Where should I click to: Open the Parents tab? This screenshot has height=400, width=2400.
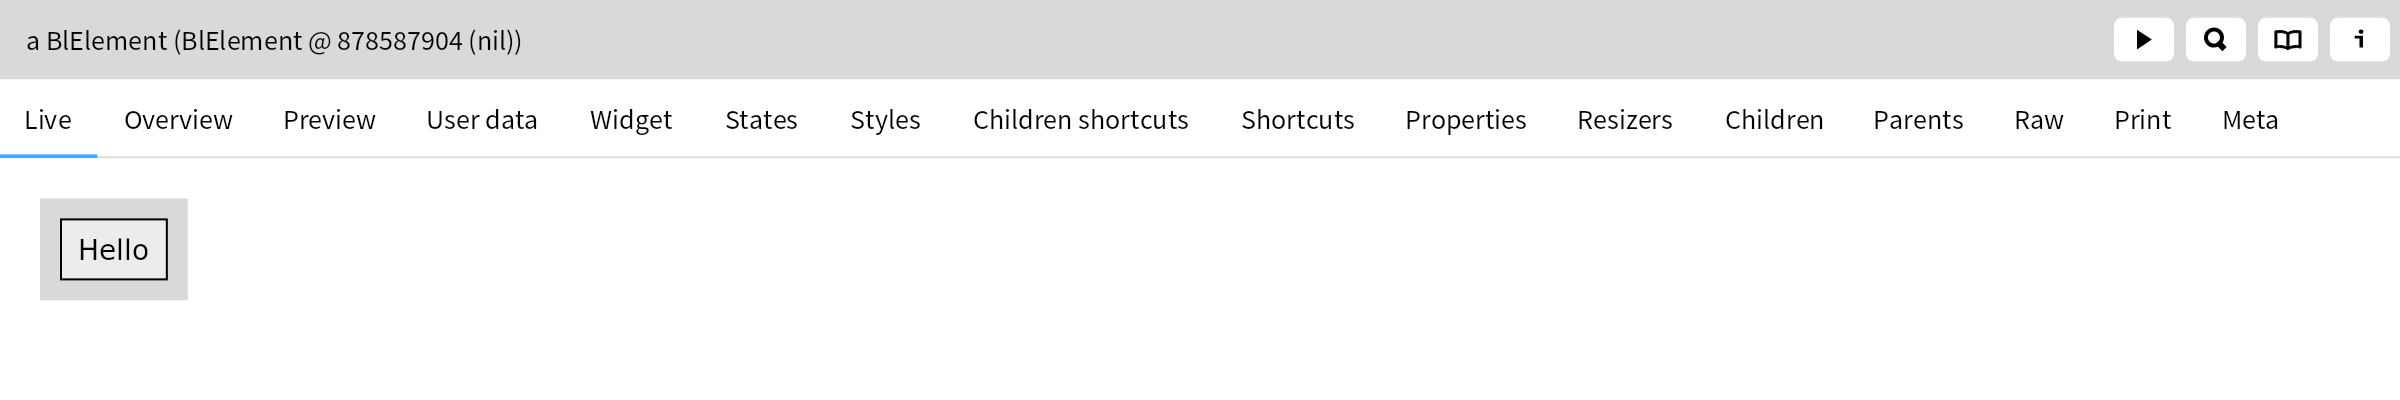pyautogui.click(x=1918, y=120)
